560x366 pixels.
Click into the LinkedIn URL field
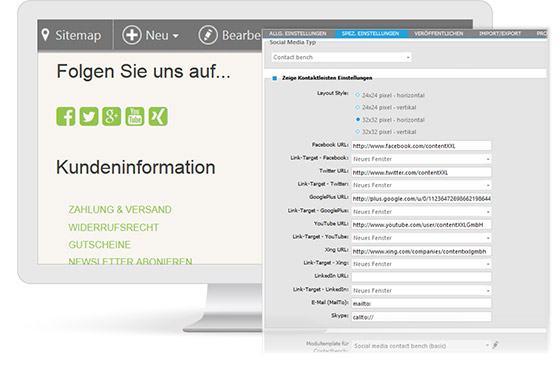(421, 277)
